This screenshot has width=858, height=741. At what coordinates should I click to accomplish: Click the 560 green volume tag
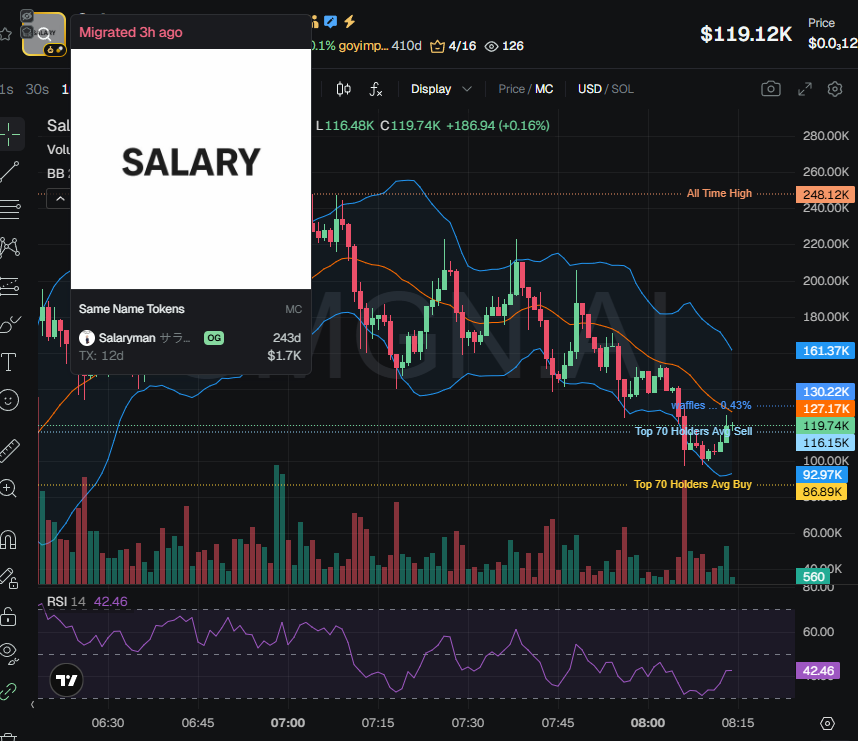(813, 577)
